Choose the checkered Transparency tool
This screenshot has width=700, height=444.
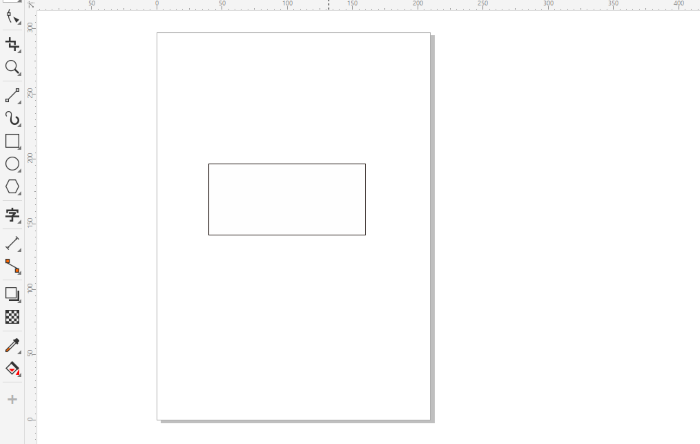point(12,317)
